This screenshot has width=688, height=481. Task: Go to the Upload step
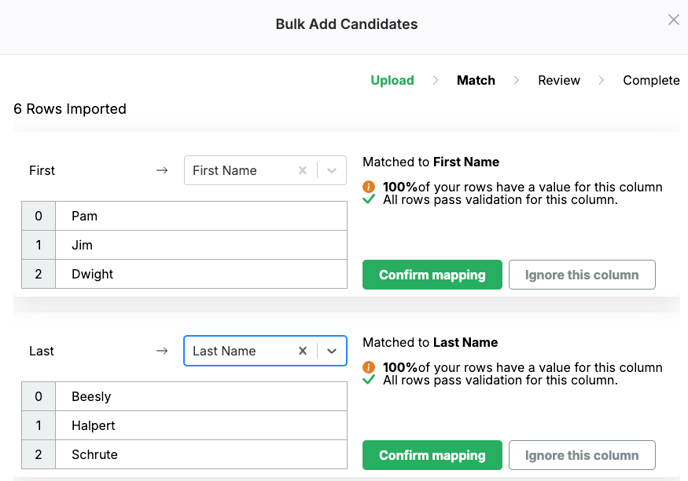pos(392,80)
